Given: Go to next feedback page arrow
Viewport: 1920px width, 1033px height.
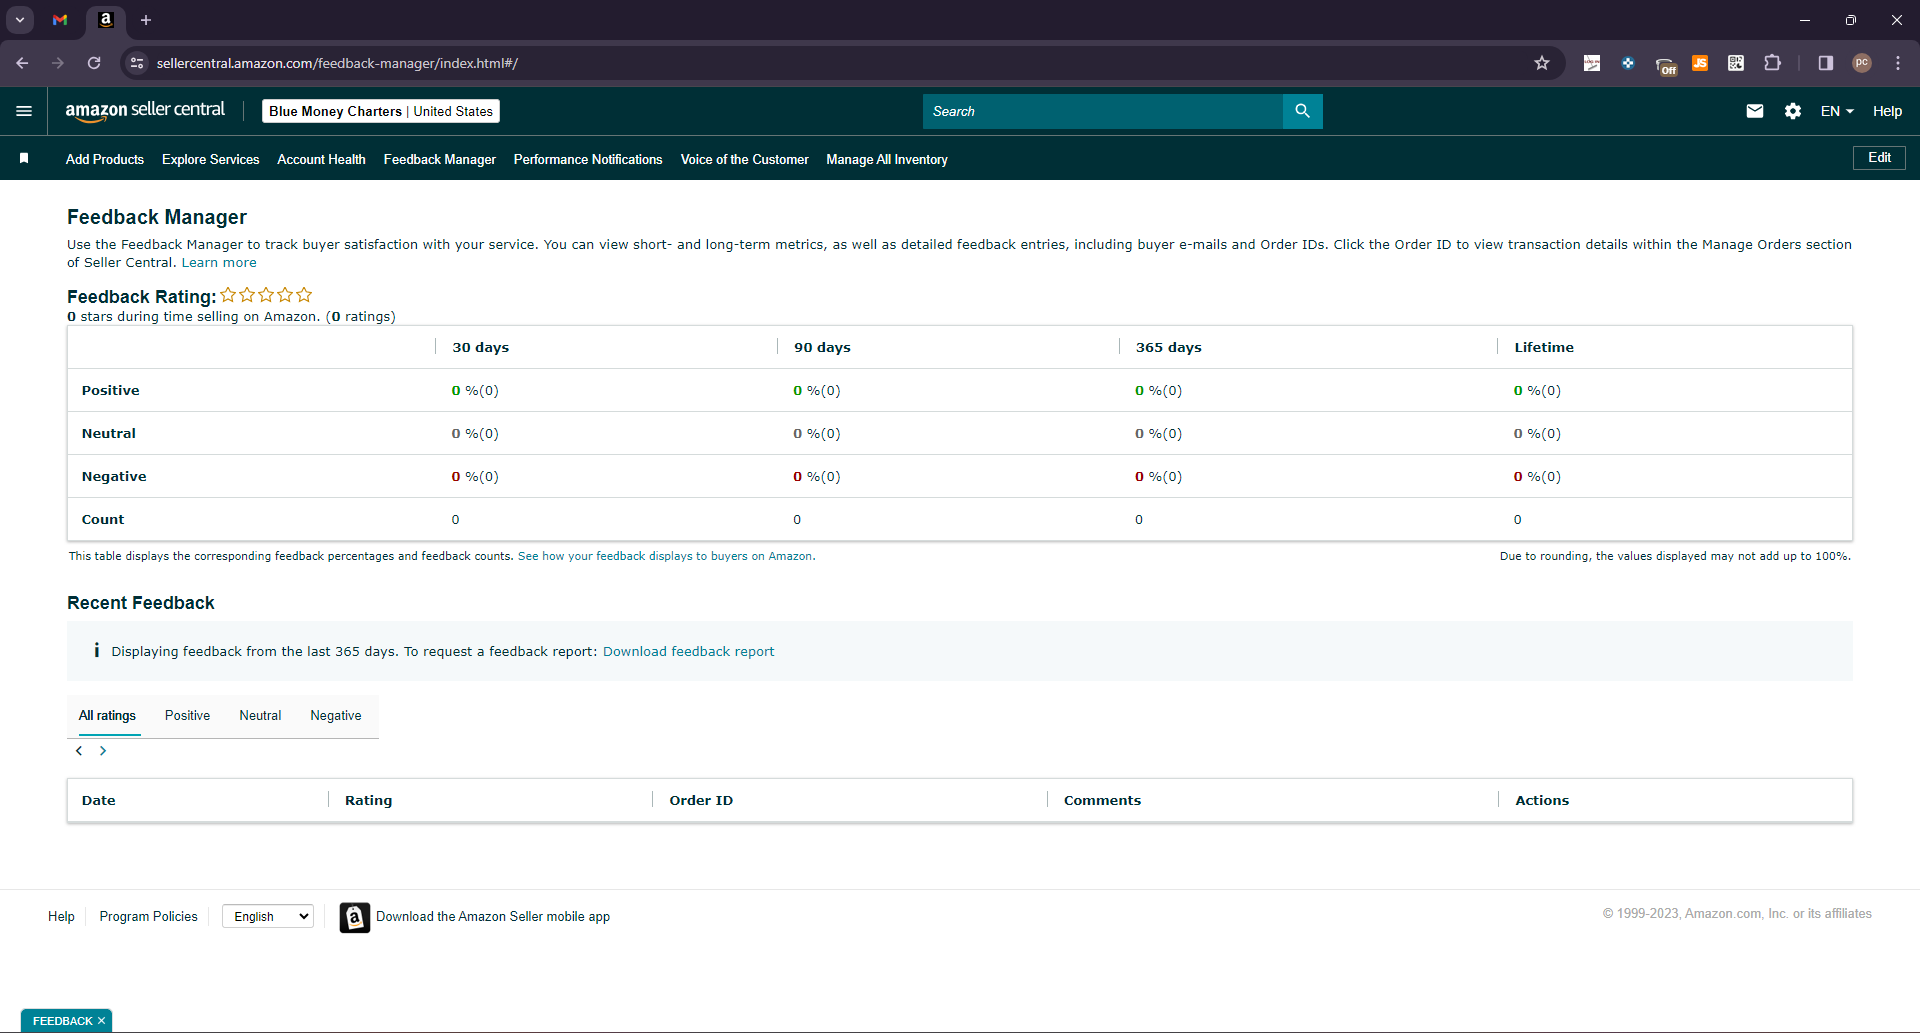Looking at the screenshot, I should (103, 751).
